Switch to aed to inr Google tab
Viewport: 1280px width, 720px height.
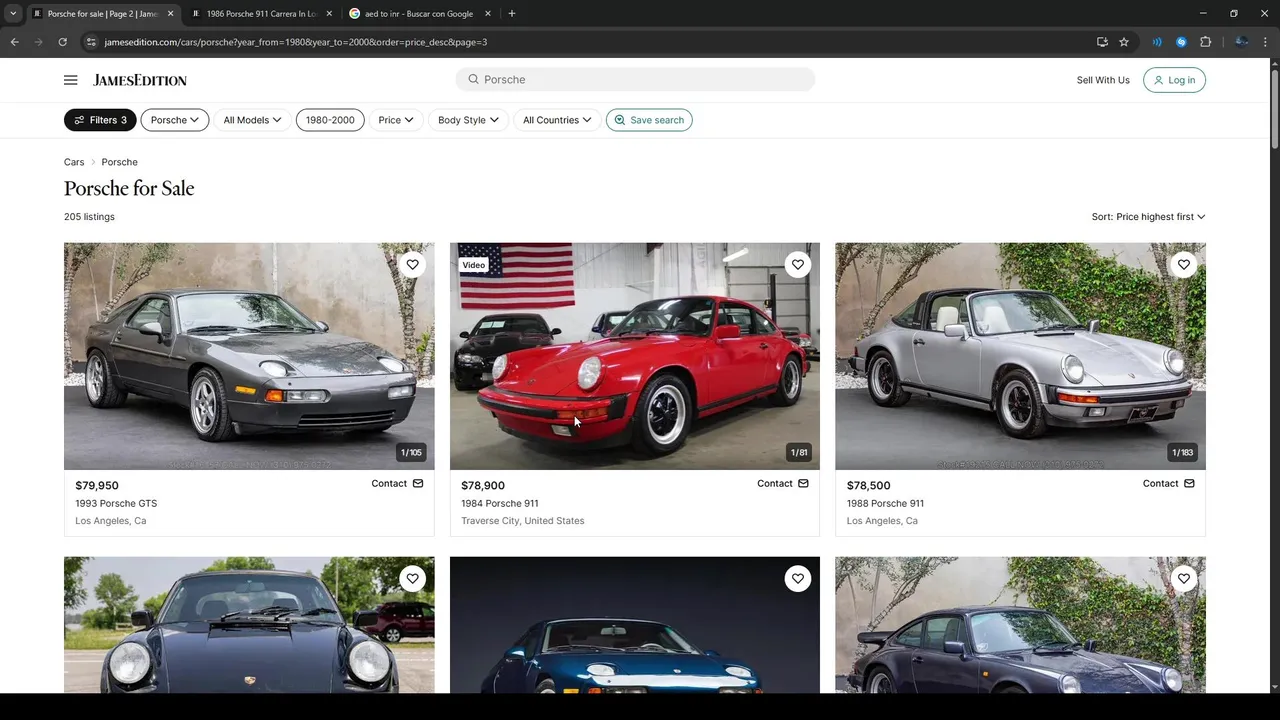click(420, 14)
